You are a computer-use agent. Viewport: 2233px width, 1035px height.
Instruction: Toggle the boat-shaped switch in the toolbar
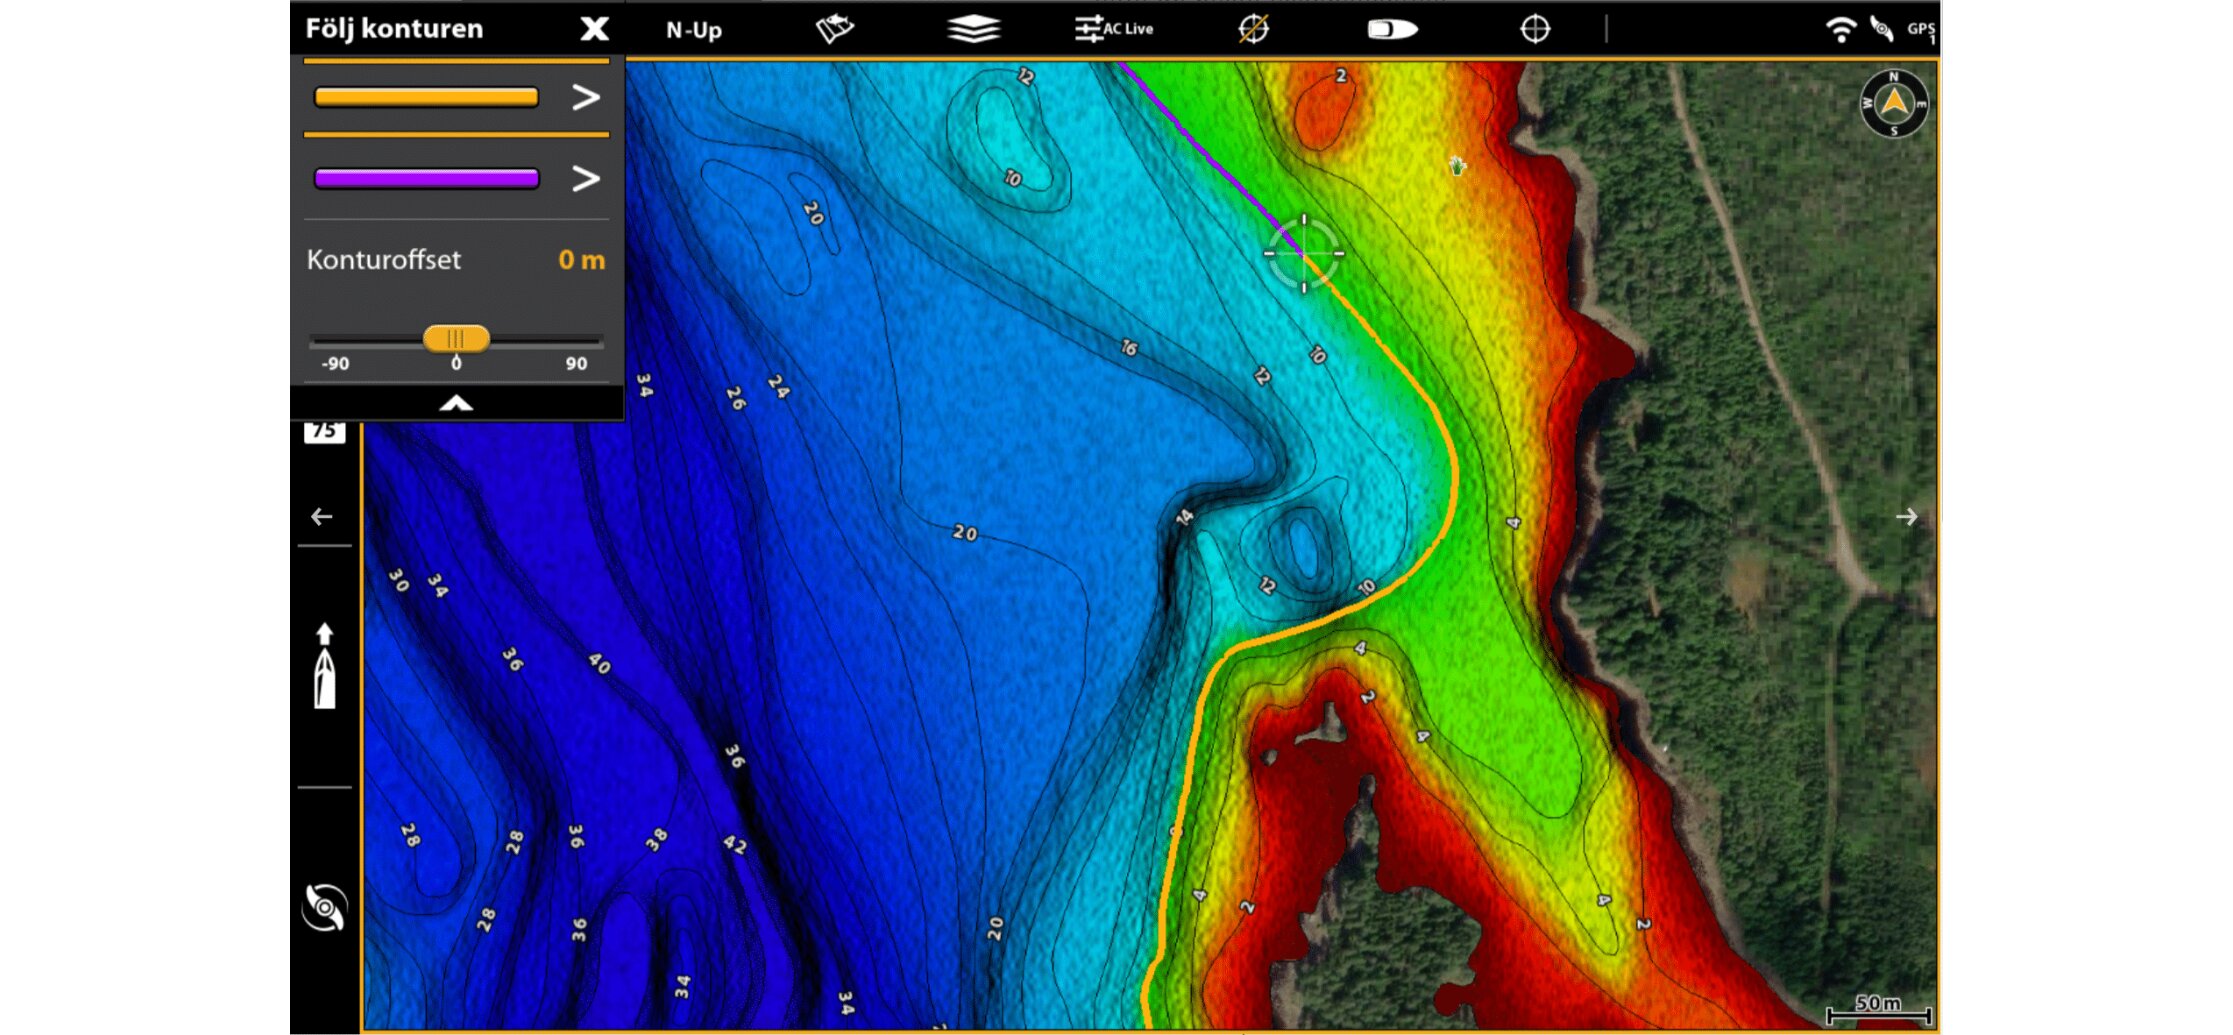[x=1392, y=29]
